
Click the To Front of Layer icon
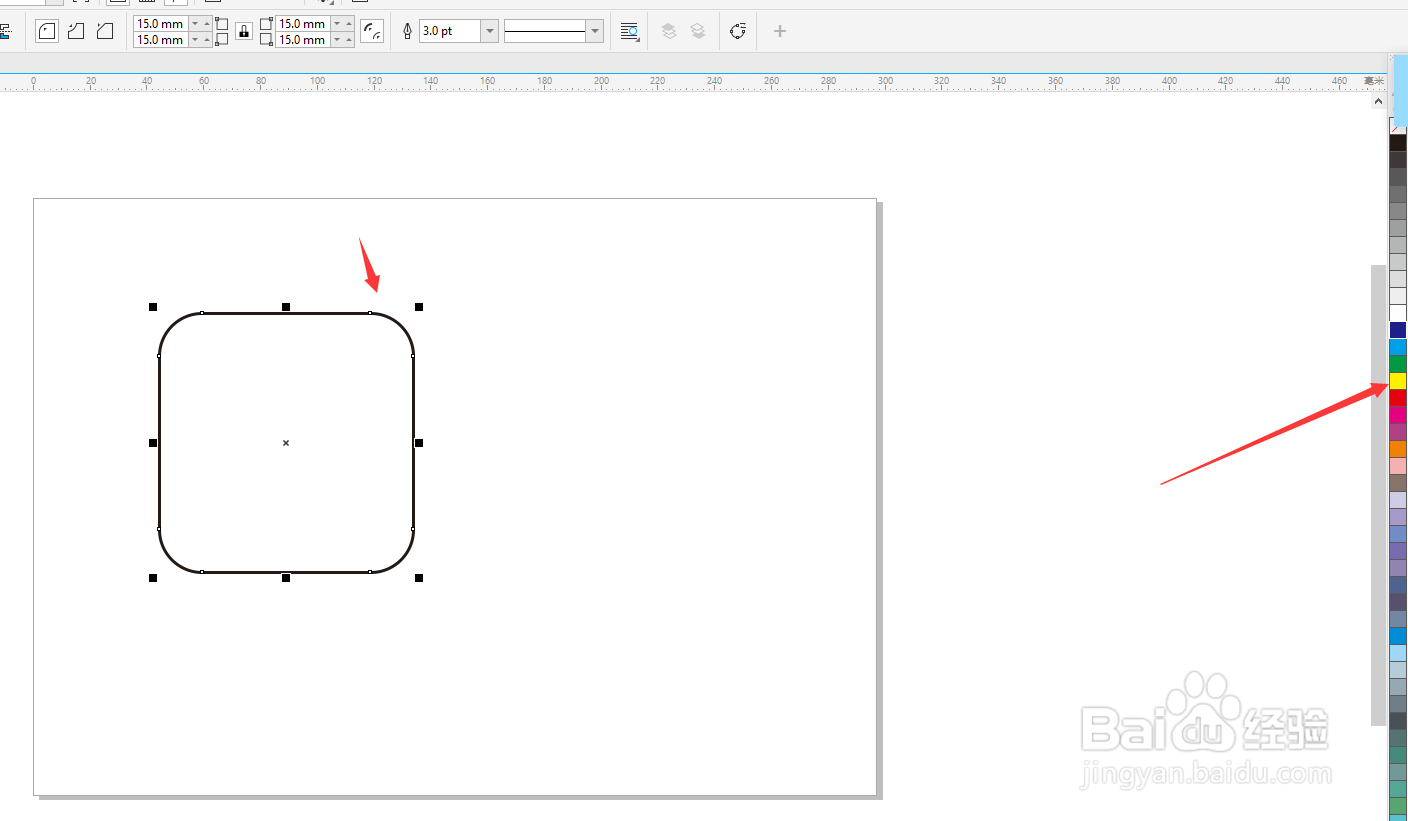click(x=669, y=31)
